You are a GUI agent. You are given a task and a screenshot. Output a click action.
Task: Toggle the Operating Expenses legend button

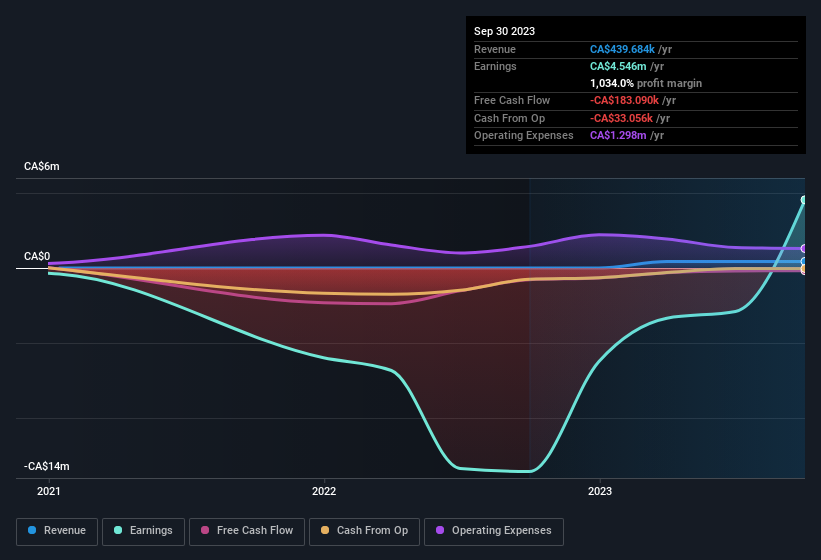point(494,532)
